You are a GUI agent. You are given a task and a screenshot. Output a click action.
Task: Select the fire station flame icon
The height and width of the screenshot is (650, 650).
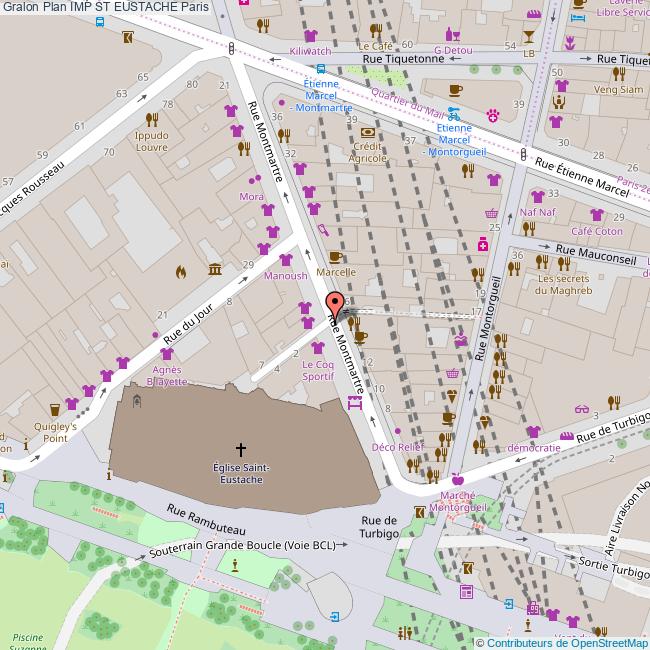tap(181, 270)
